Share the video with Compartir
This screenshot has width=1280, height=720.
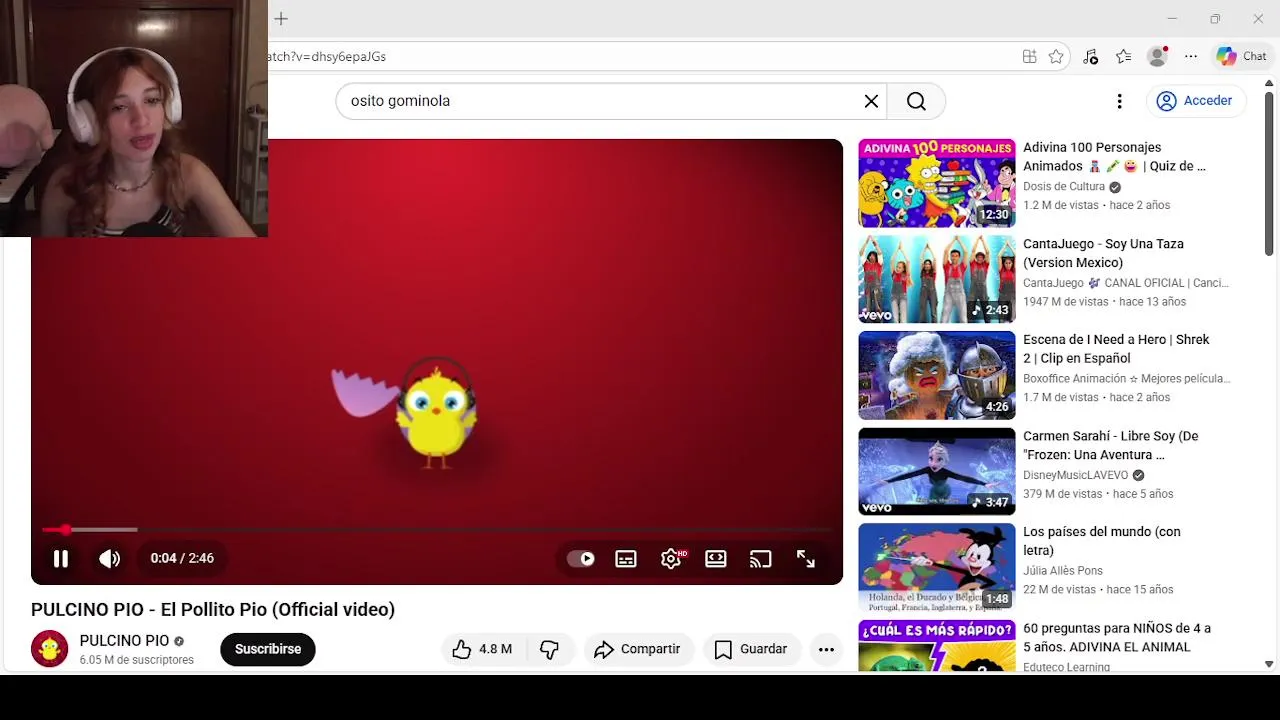coord(637,649)
